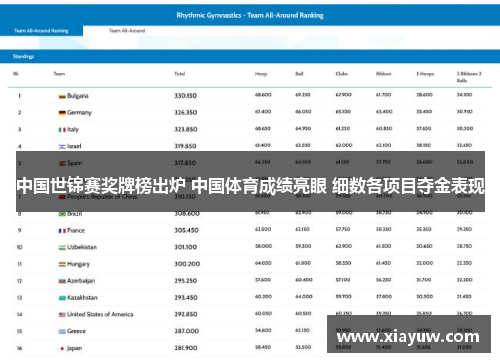The image size is (500, 362).
Task: Select Israel's total score 319.850
Action: point(185,146)
